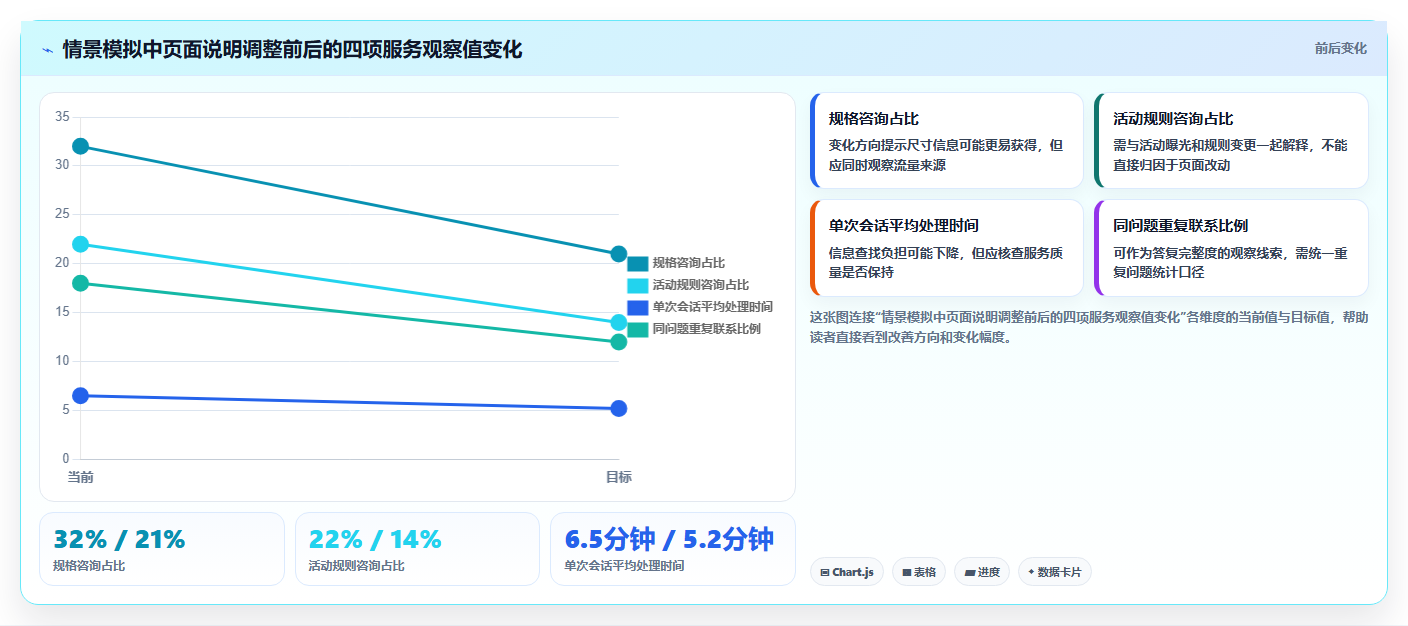The width and height of the screenshot is (1408, 626).
Task: Click the 10 tick on the y-axis
Action: pos(62,361)
